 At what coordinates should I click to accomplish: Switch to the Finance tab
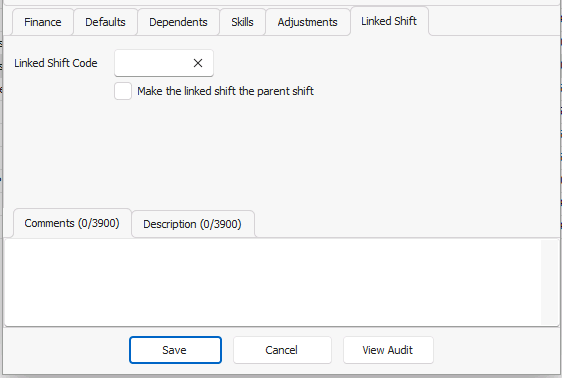click(x=43, y=22)
